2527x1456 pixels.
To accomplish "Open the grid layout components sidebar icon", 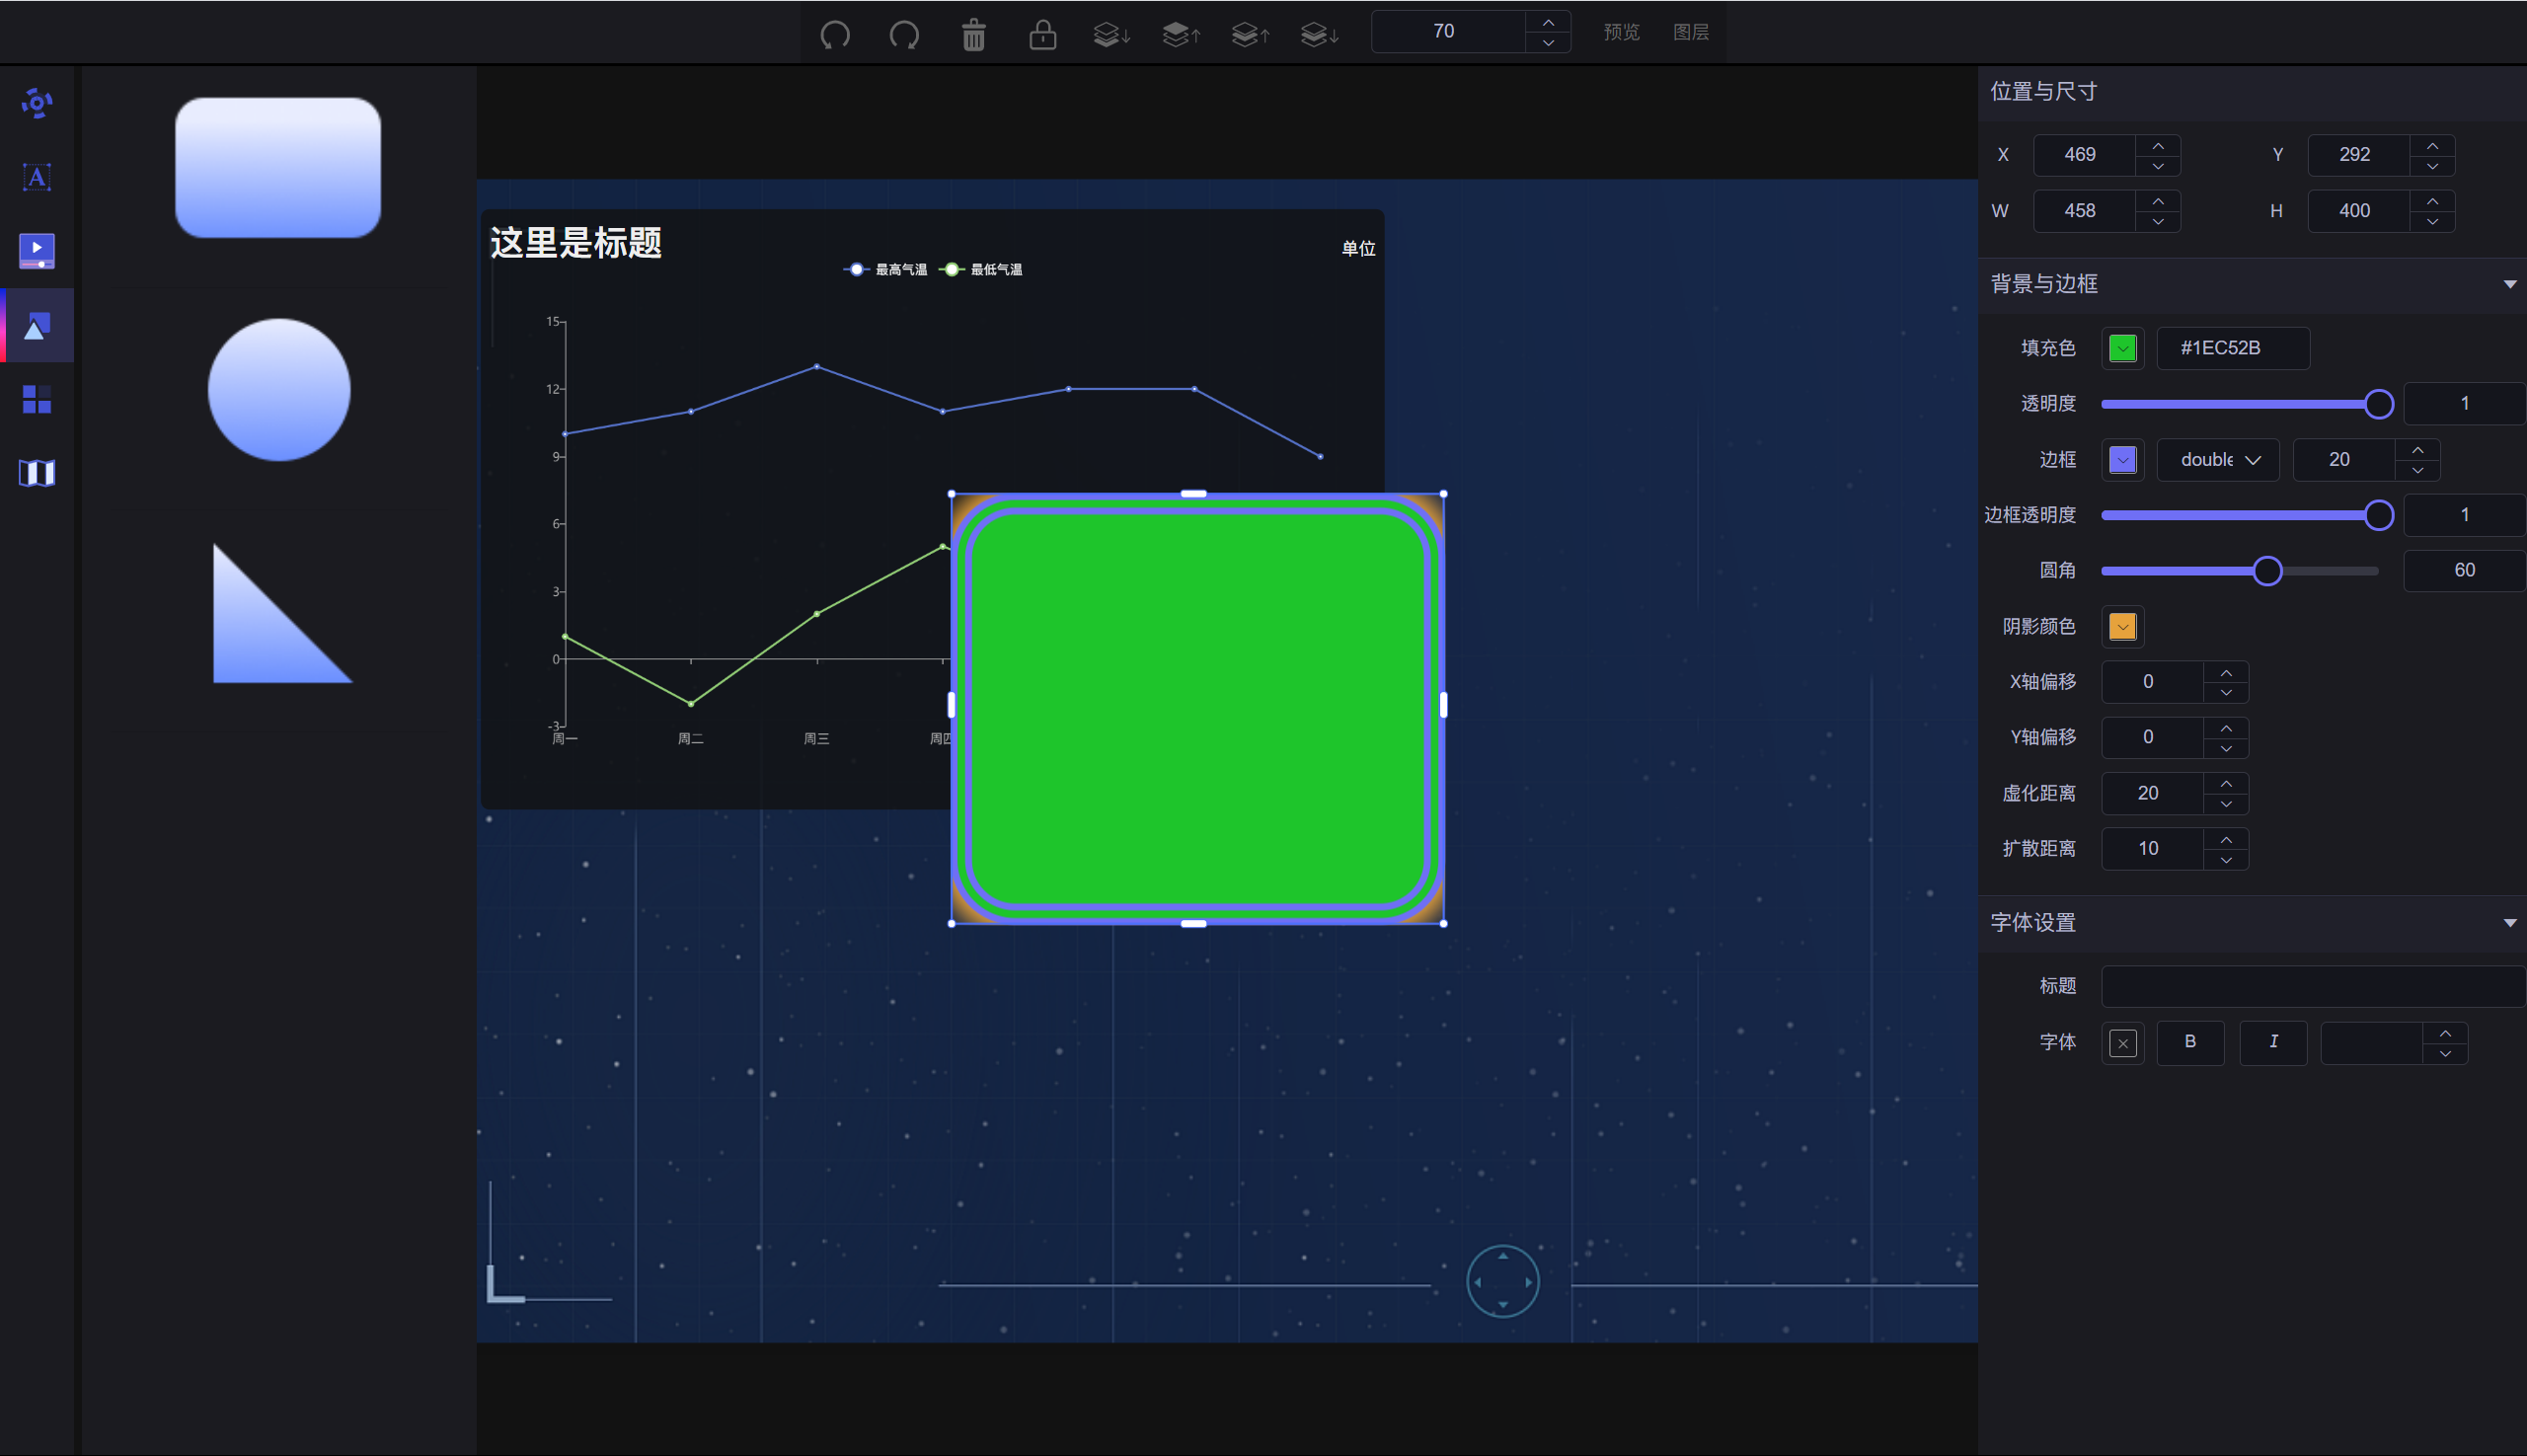I will [37, 399].
